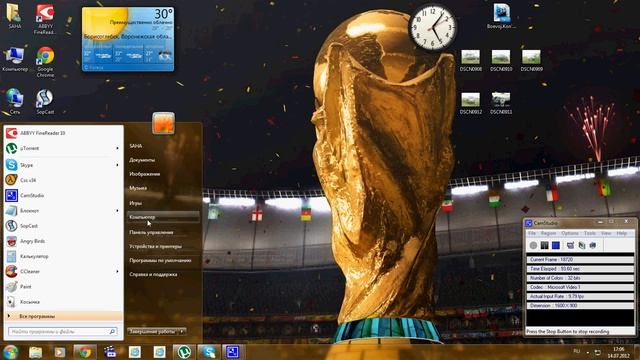Open Компьютер from the Start menu right pane
Viewport: 640px width, 360px height.
[163, 217]
